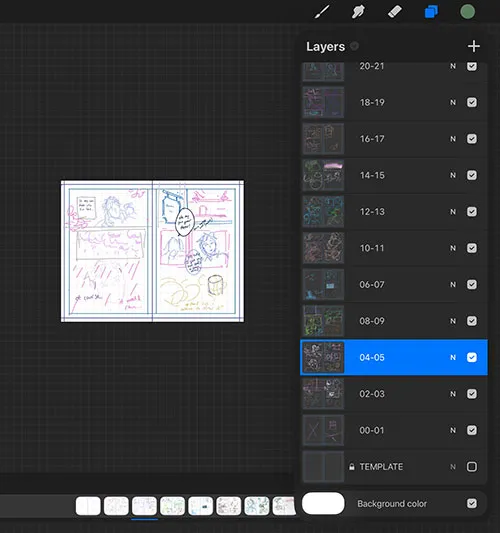
Task: Select the Eraser tool
Action: click(x=395, y=12)
